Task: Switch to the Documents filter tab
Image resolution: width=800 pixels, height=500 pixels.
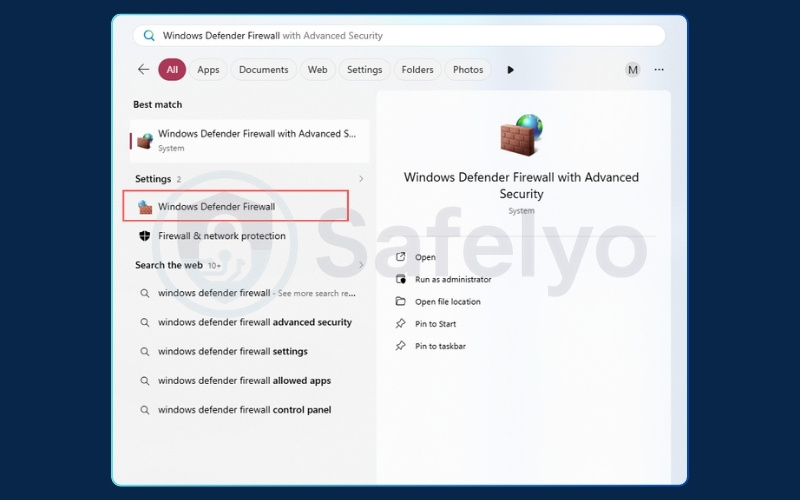Action: click(263, 69)
